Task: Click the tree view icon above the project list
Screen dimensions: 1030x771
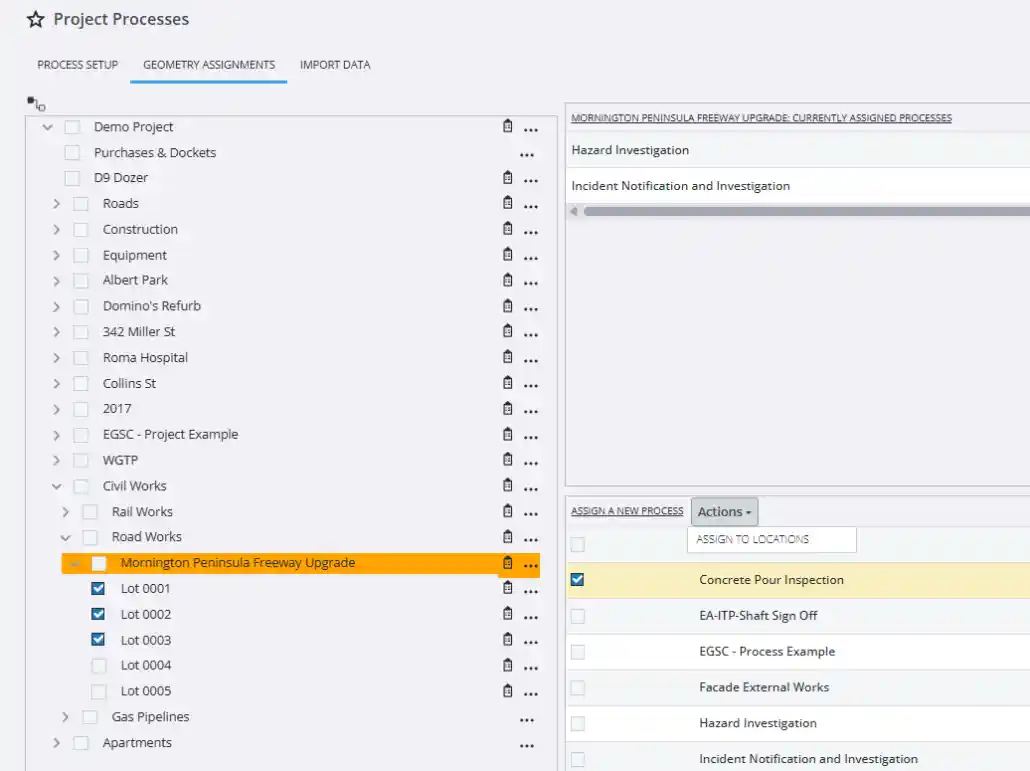Action: pos(33,103)
